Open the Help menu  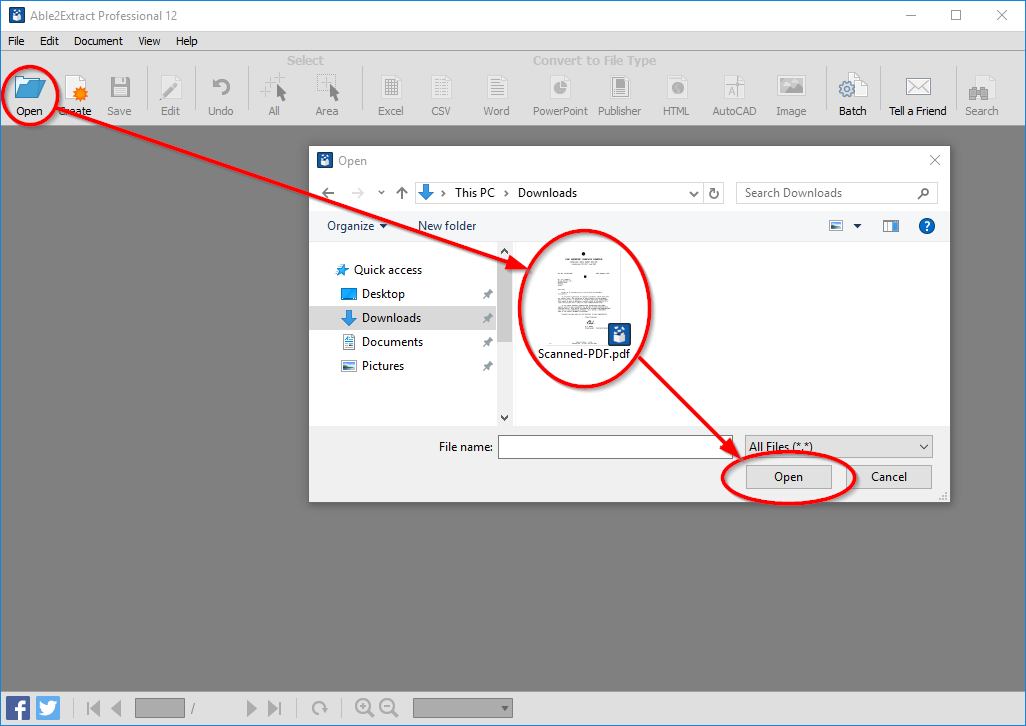(186, 41)
